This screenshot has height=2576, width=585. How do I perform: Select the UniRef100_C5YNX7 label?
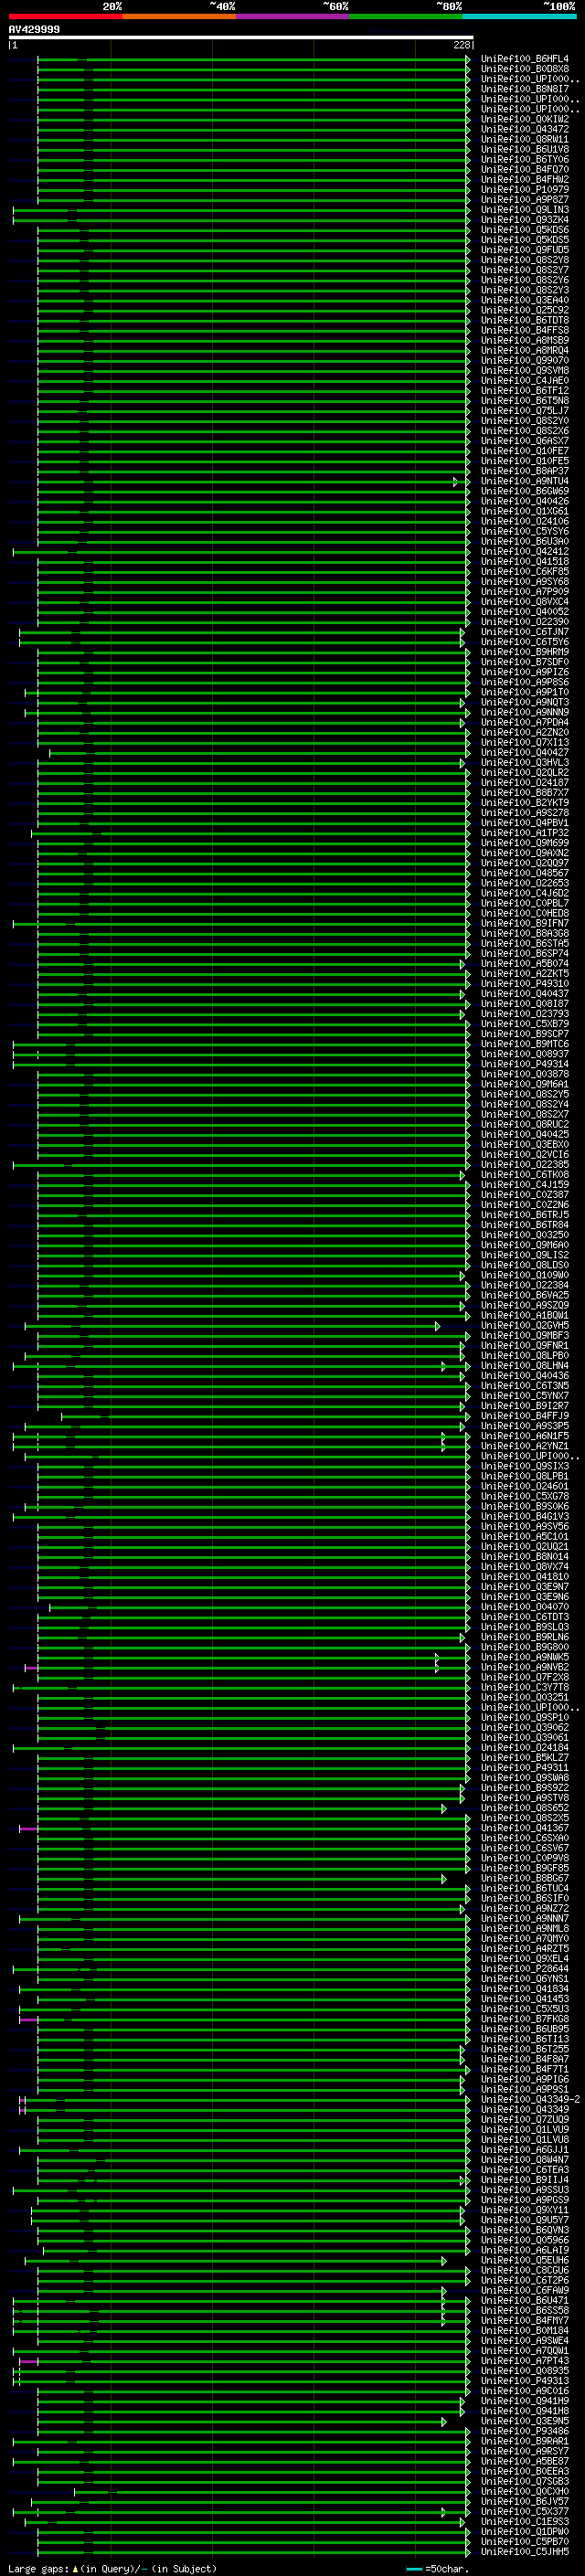pos(525,1395)
